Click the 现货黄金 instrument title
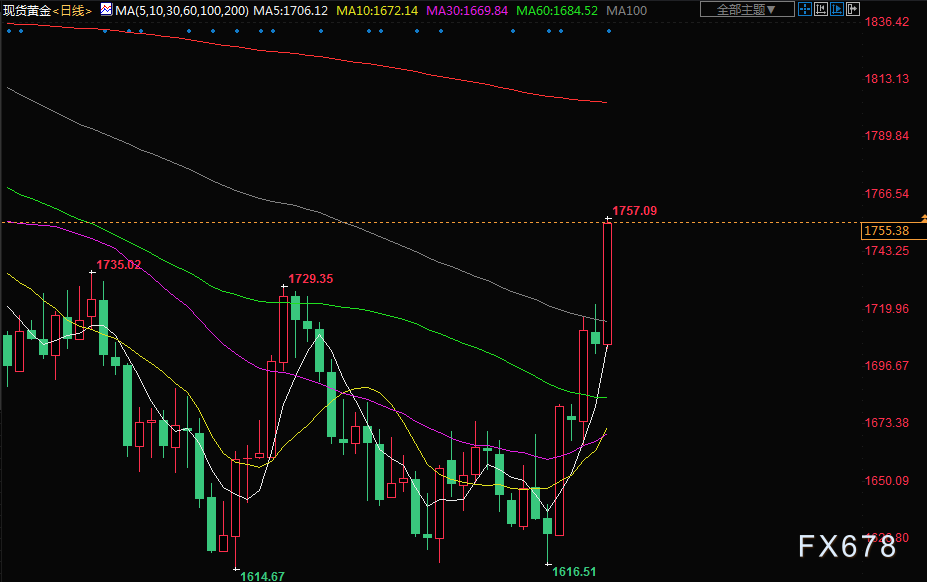Viewport: 927px width, 582px height. tap(25, 10)
